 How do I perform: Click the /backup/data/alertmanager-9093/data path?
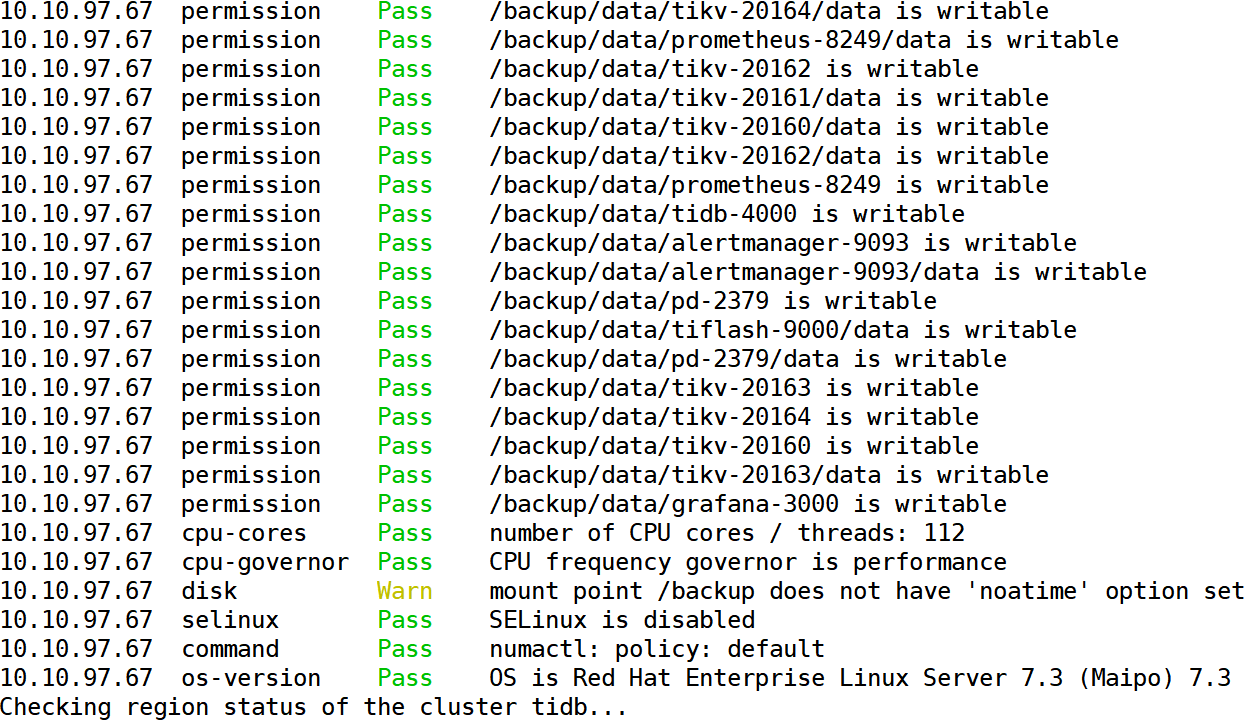tap(818, 272)
